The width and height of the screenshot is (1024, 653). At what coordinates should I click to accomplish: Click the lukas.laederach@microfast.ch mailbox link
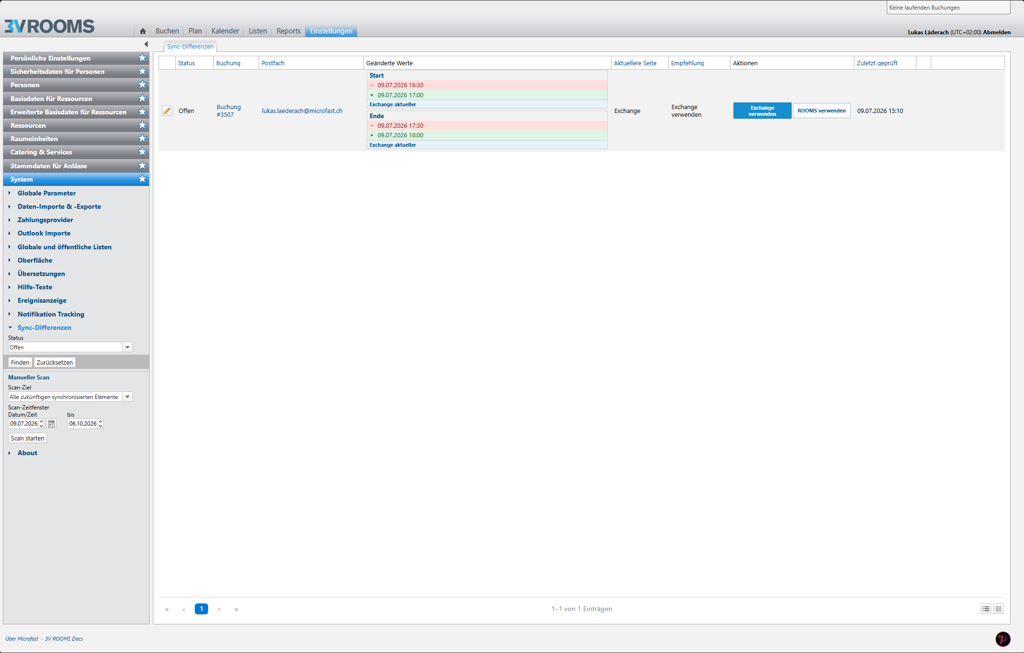[x=302, y=111]
